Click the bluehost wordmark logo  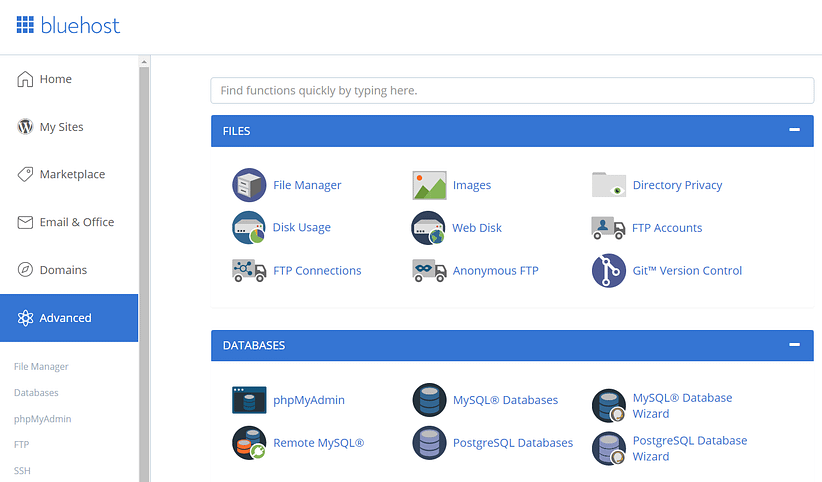(80, 25)
